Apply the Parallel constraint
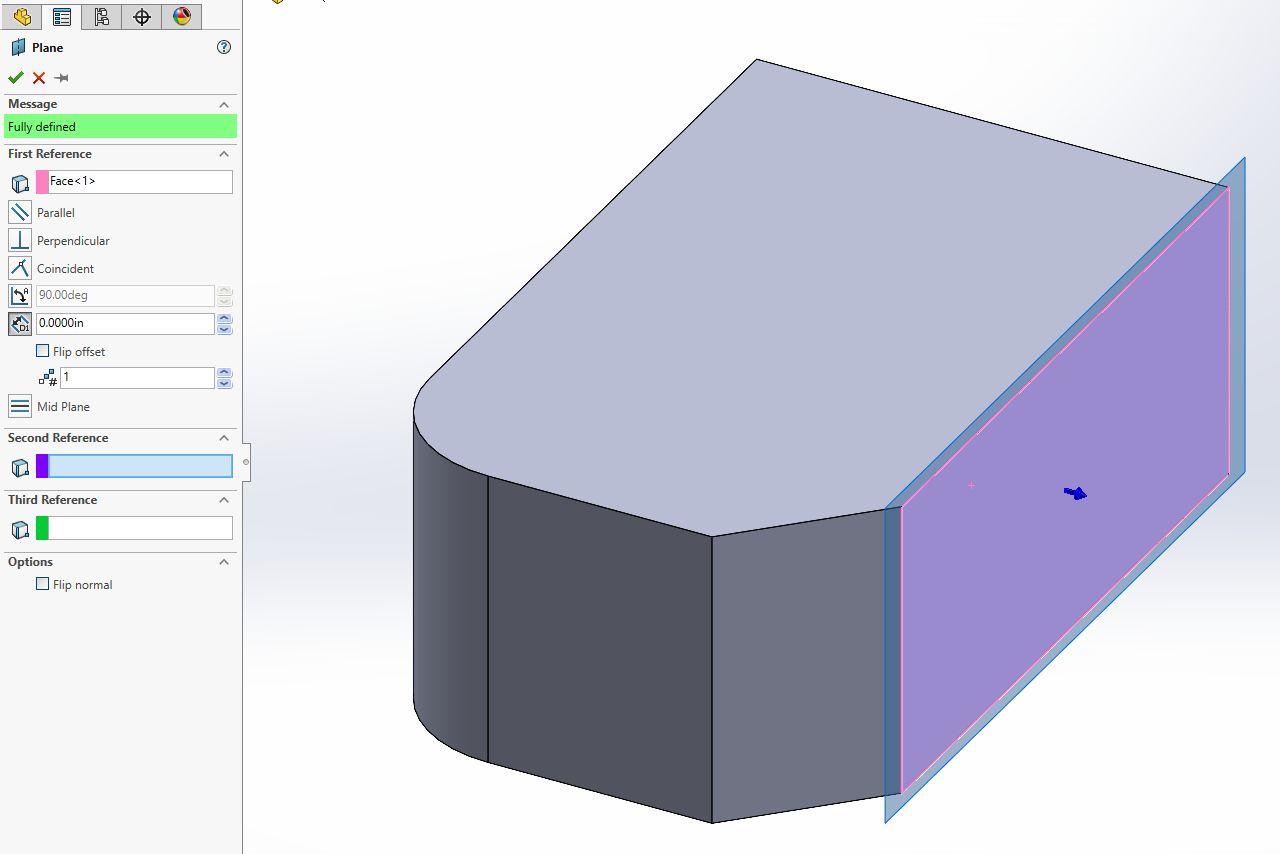 [x=19, y=212]
